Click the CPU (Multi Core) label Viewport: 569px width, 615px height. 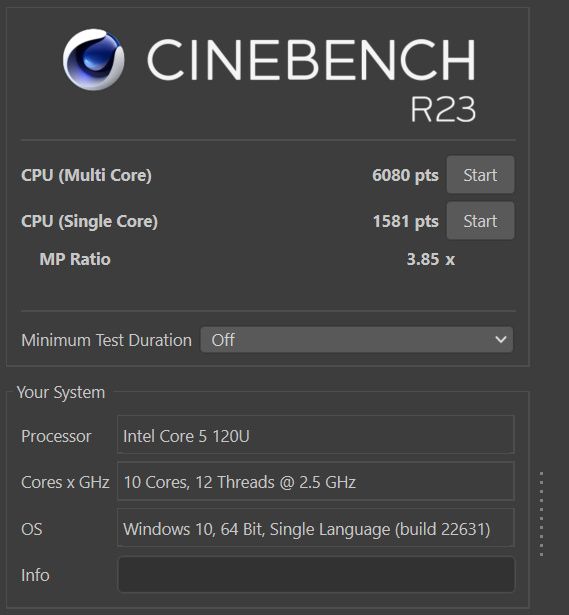[x=86, y=175]
